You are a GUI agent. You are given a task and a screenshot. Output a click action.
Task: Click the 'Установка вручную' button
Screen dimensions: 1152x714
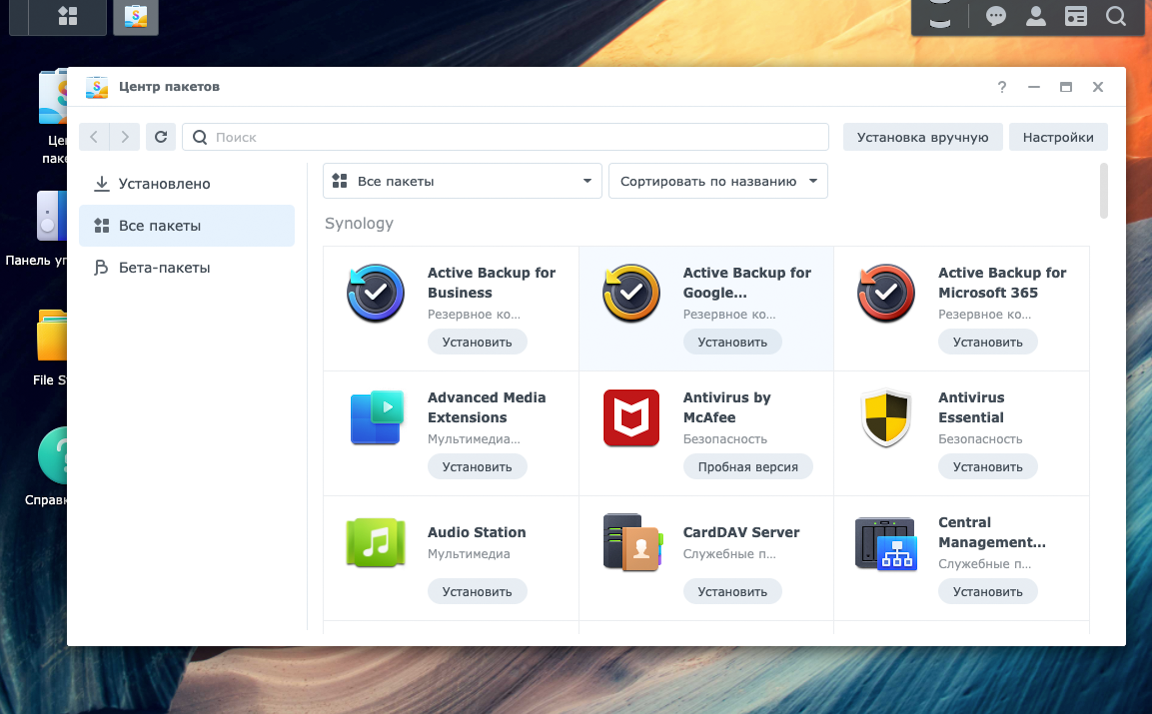(923, 137)
